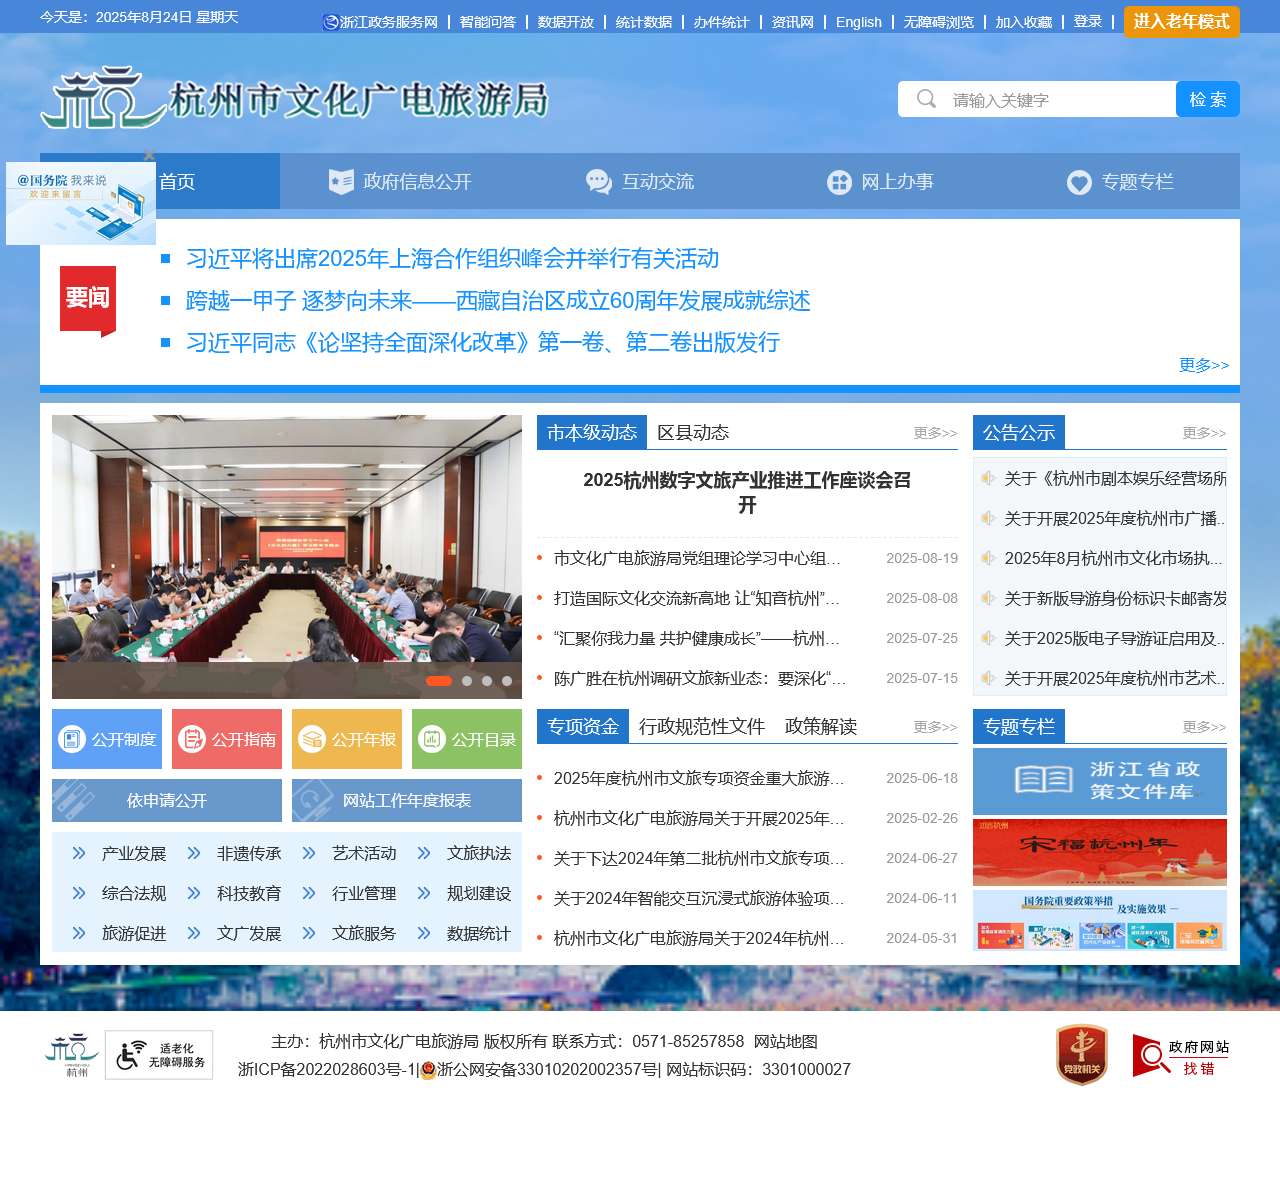
Task: Open the 政府网站找错 error report icon
Action: coord(1180,1056)
